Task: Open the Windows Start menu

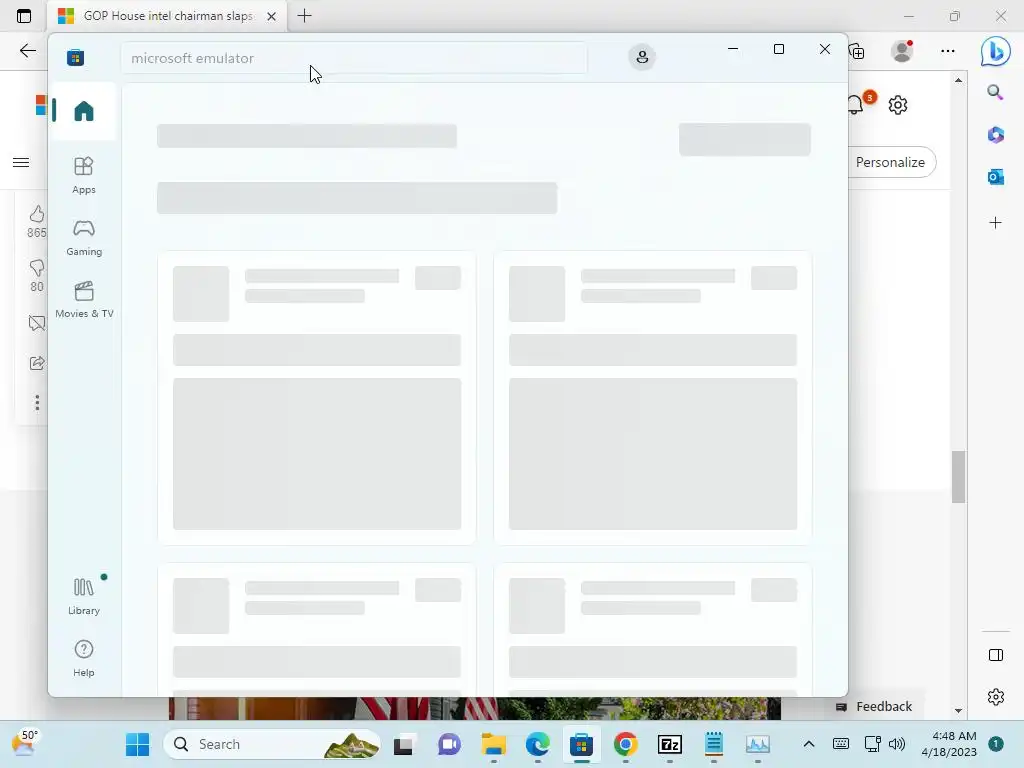Action: click(137, 744)
